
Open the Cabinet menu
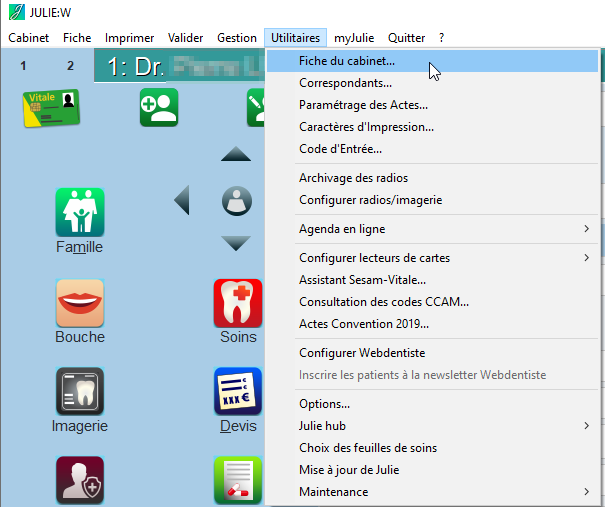29,38
